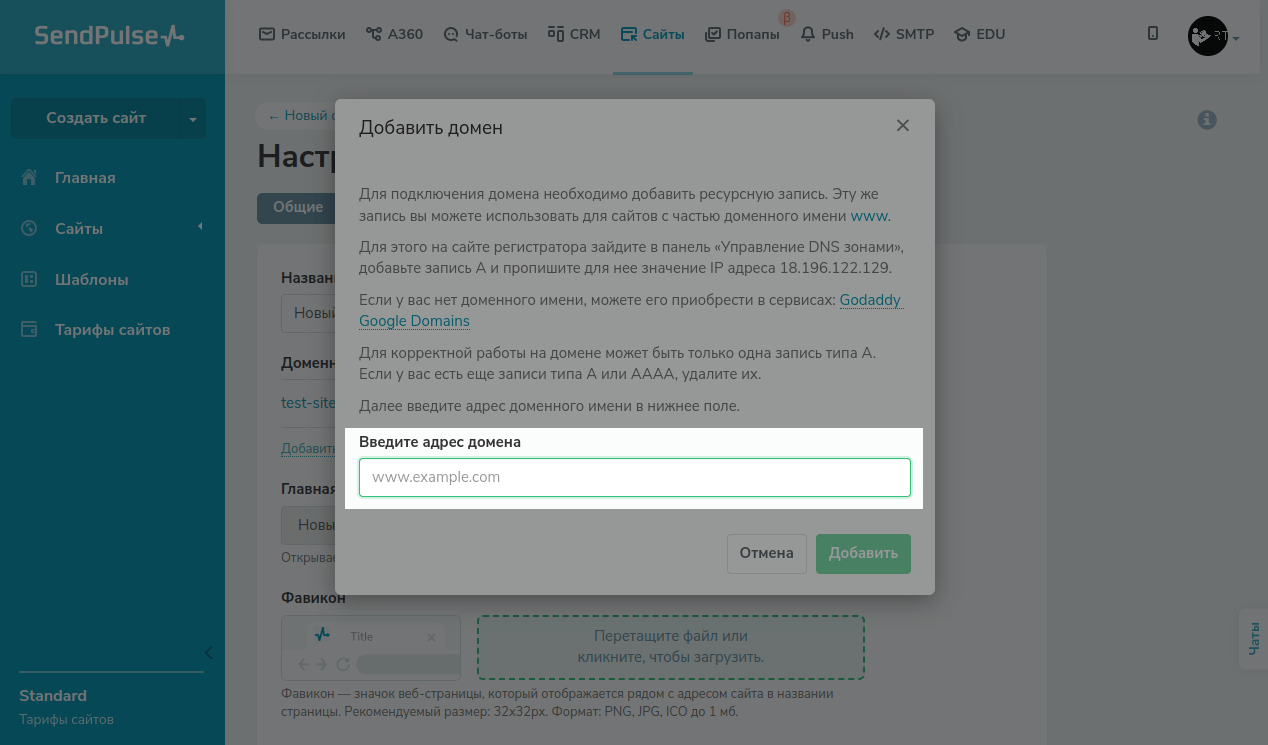Click the mobile phone icon in header

(1153, 34)
